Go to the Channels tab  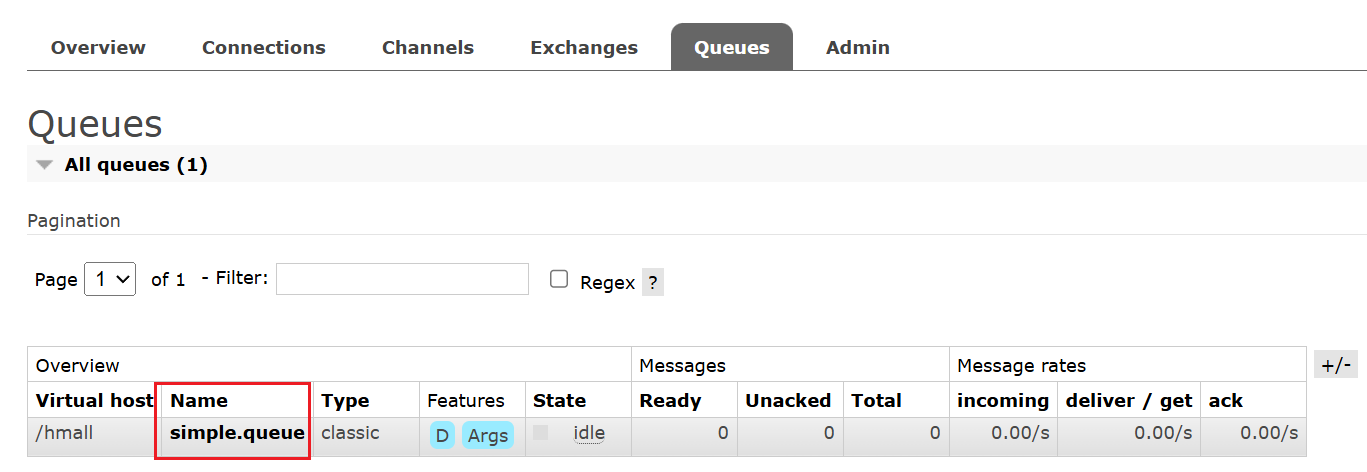click(428, 47)
